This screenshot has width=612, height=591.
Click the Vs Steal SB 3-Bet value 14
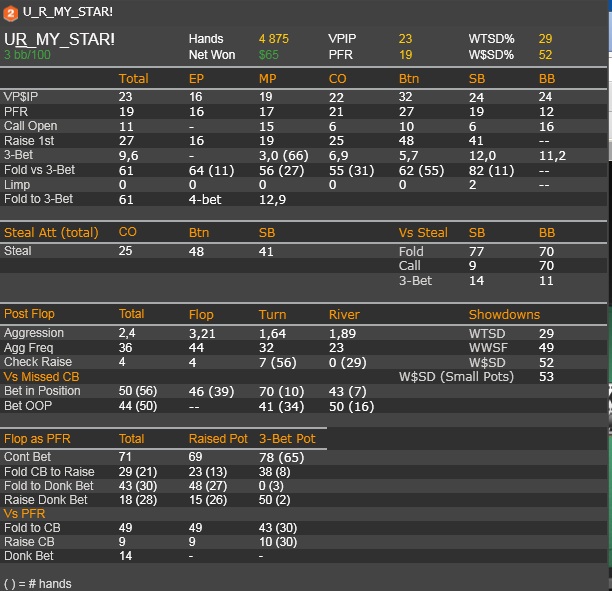(476, 280)
